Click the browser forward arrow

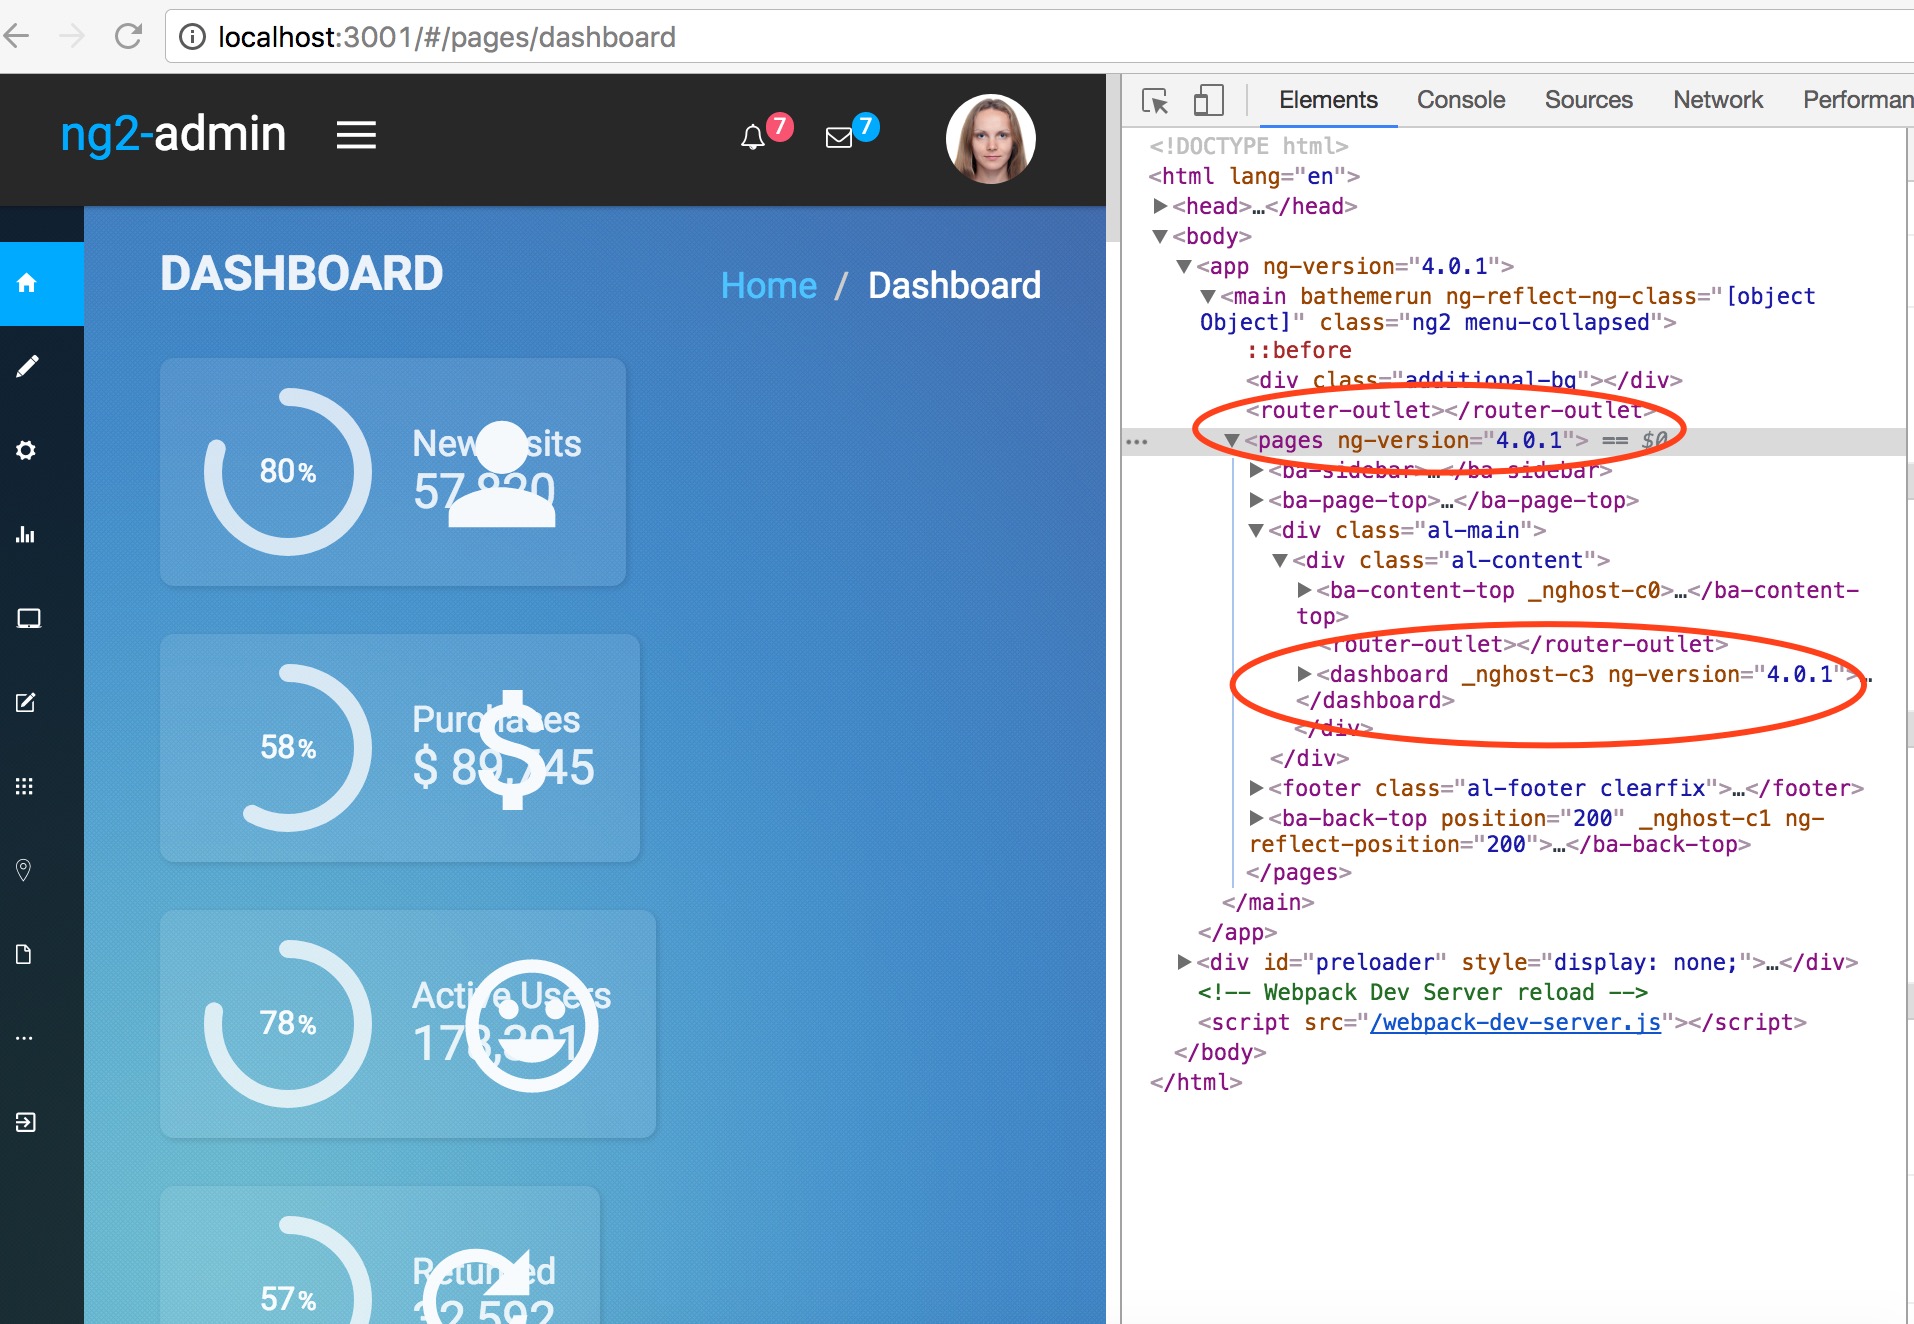72,37
